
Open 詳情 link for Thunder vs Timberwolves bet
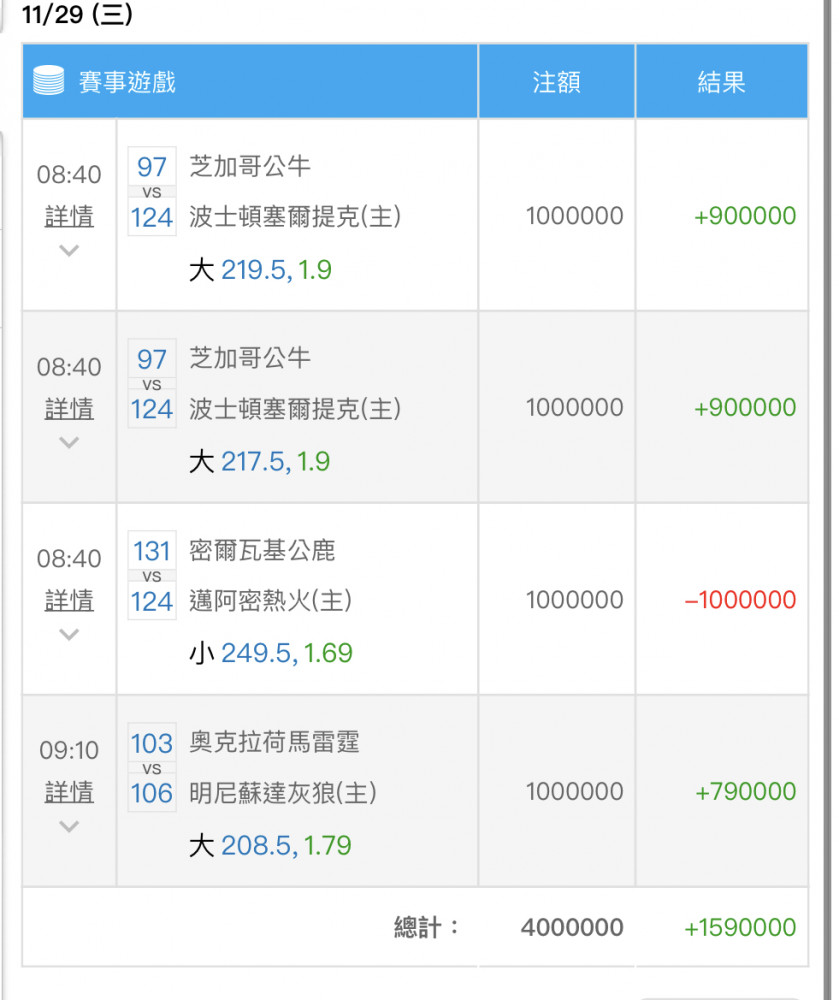pos(69,792)
